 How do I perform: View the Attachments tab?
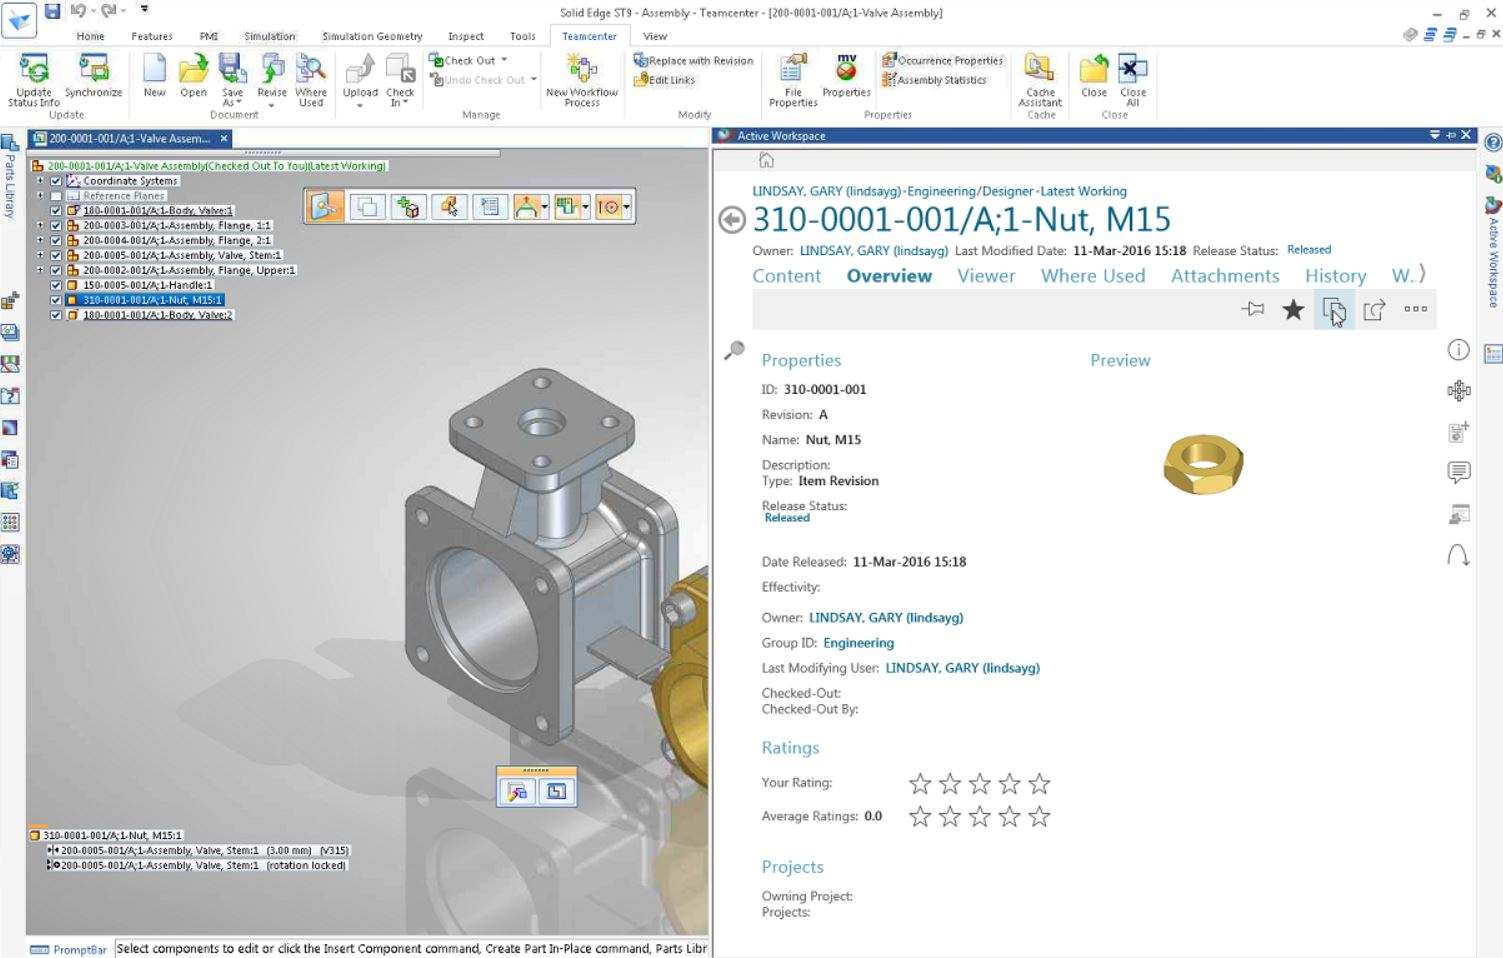1225,276
